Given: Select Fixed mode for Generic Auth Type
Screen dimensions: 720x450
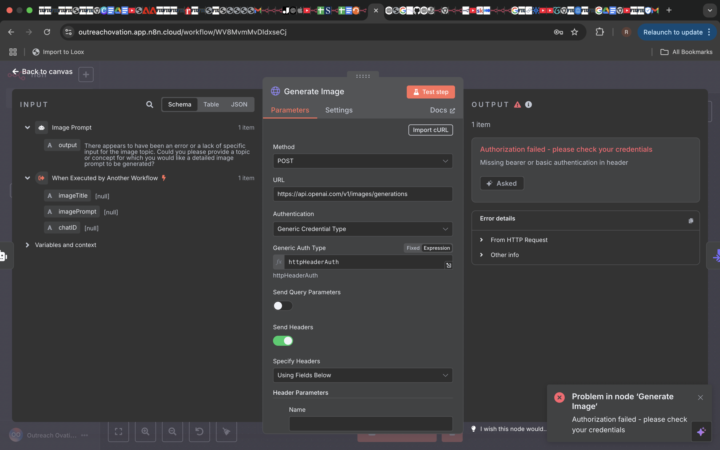Looking at the screenshot, I should coord(413,248).
